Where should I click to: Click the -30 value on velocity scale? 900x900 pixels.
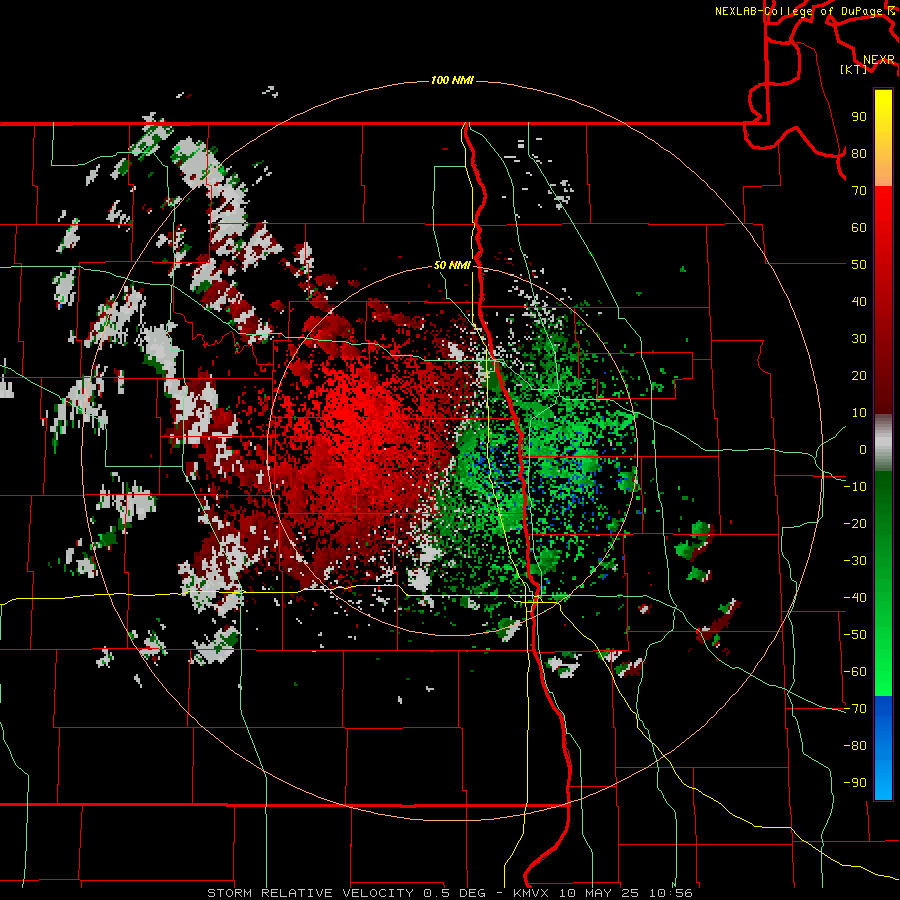[x=855, y=561]
